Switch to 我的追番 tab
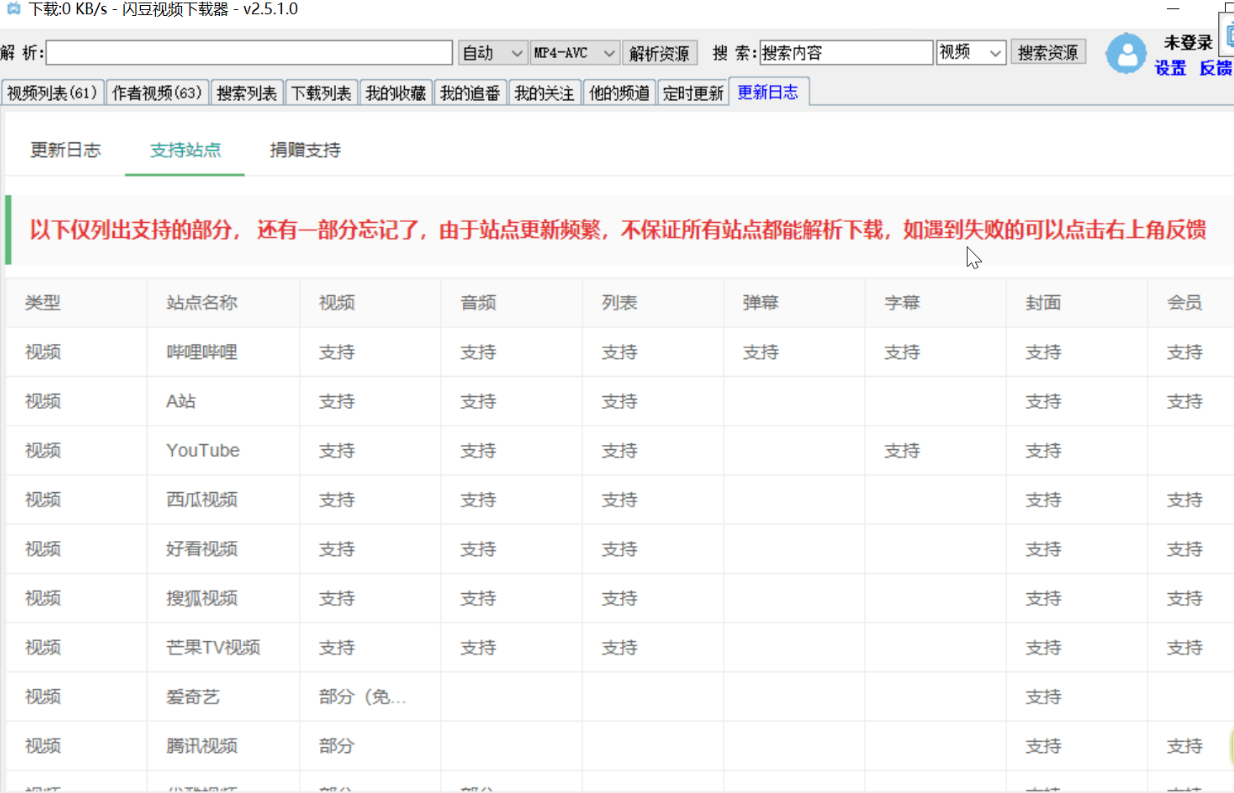1234x793 pixels. click(470, 93)
